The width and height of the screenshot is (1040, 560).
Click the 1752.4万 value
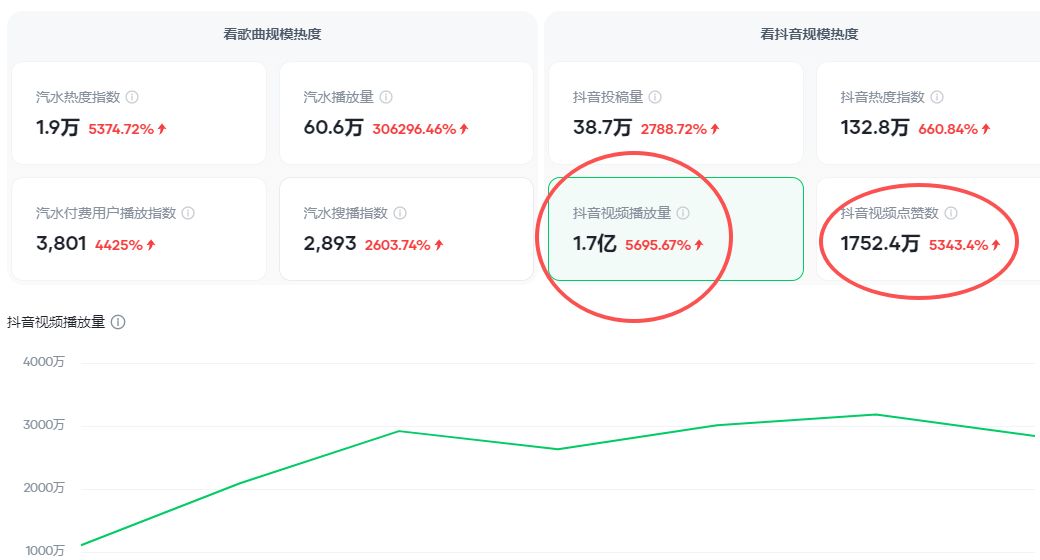880,244
